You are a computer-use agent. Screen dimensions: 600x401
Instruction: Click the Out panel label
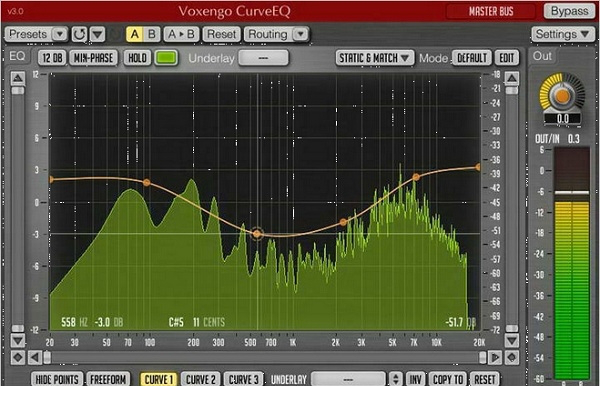(x=542, y=56)
